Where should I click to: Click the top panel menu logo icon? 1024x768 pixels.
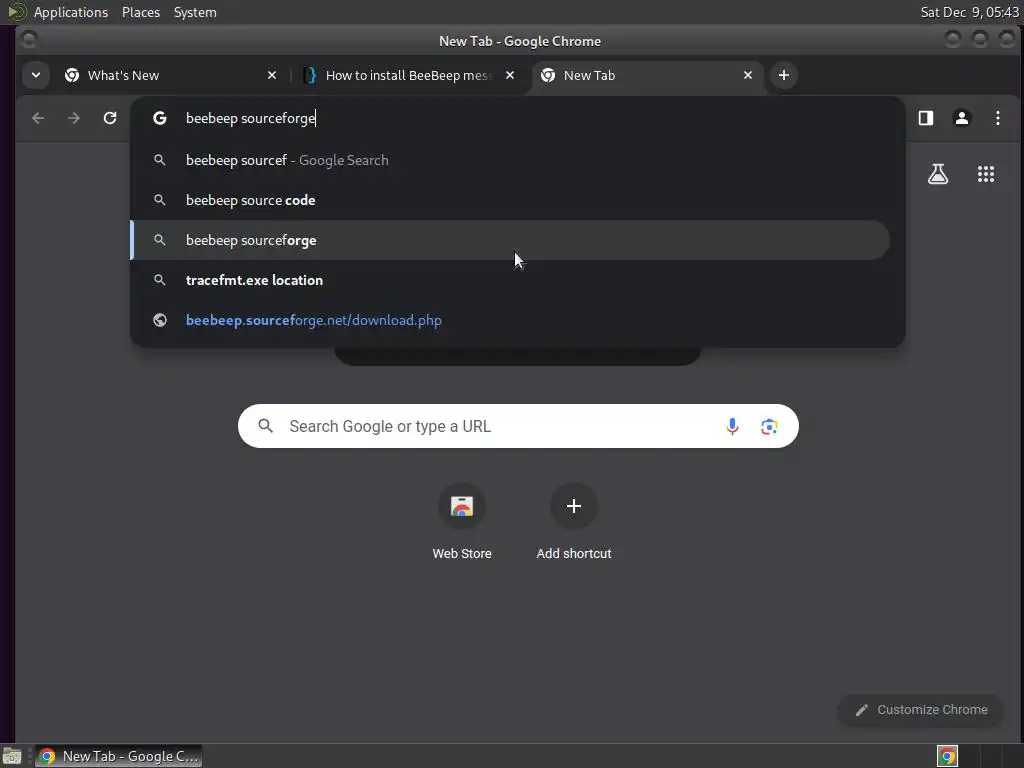pos(16,12)
